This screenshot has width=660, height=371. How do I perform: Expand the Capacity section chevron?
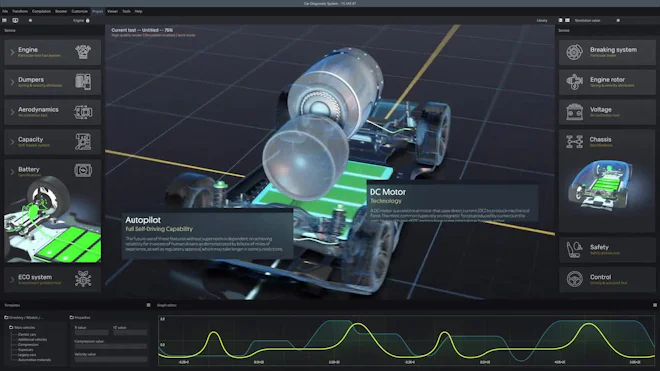(x=12, y=142)
